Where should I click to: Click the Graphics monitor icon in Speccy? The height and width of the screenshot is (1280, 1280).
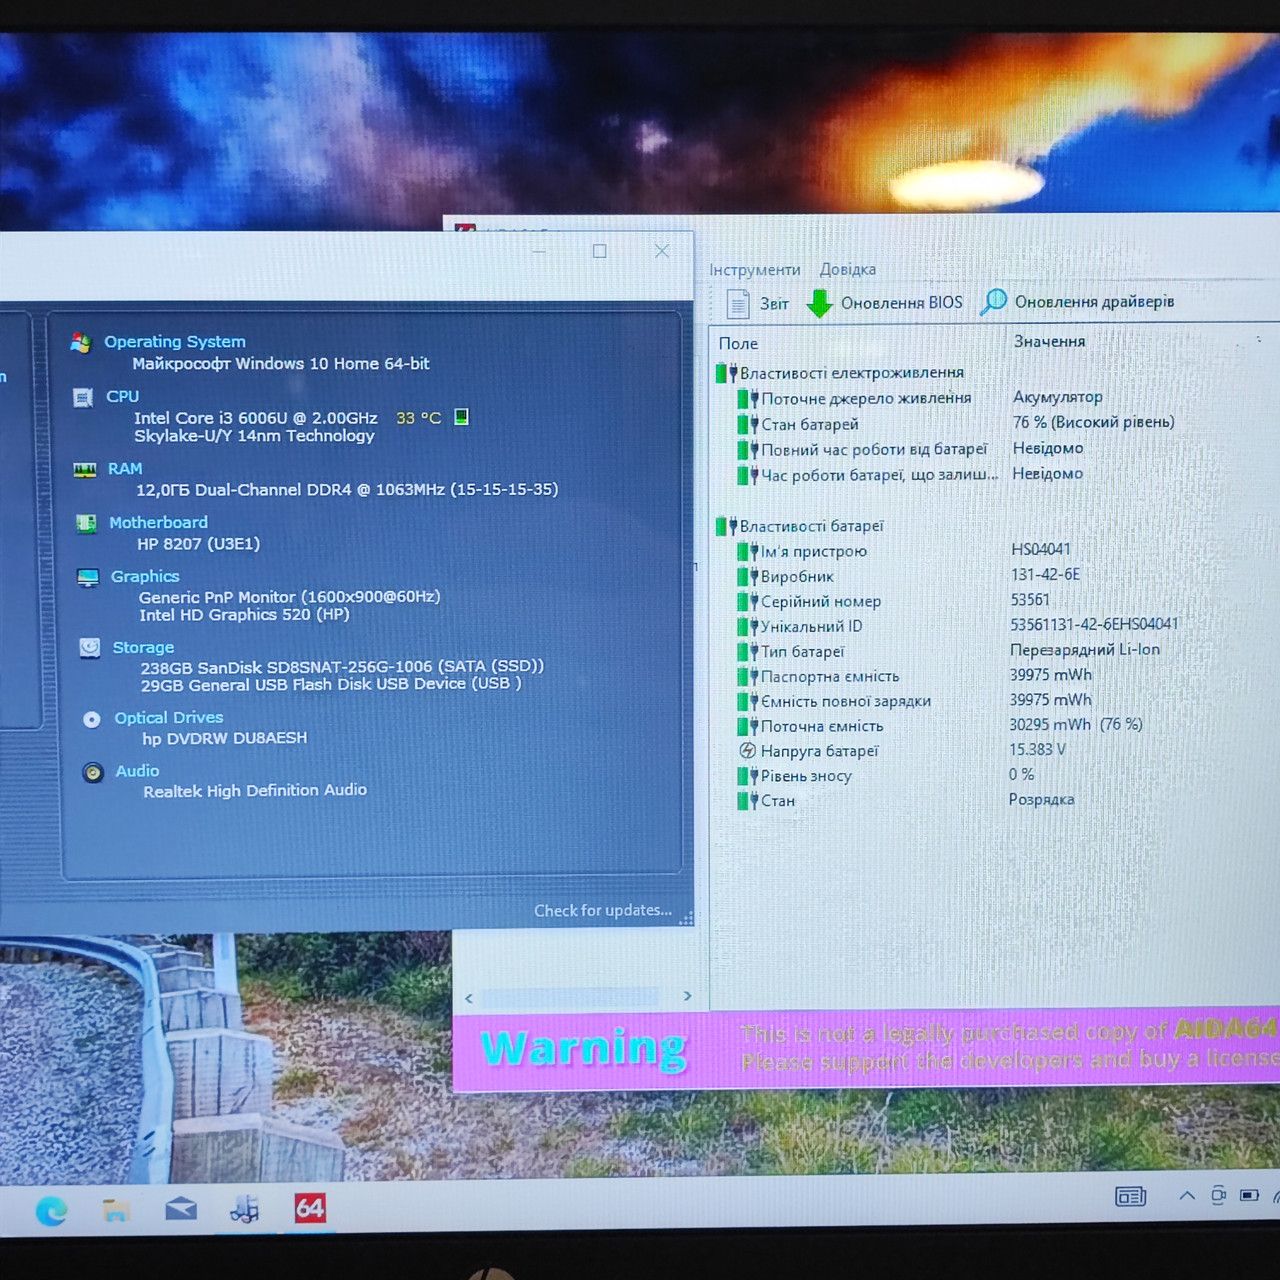[88, 577]
